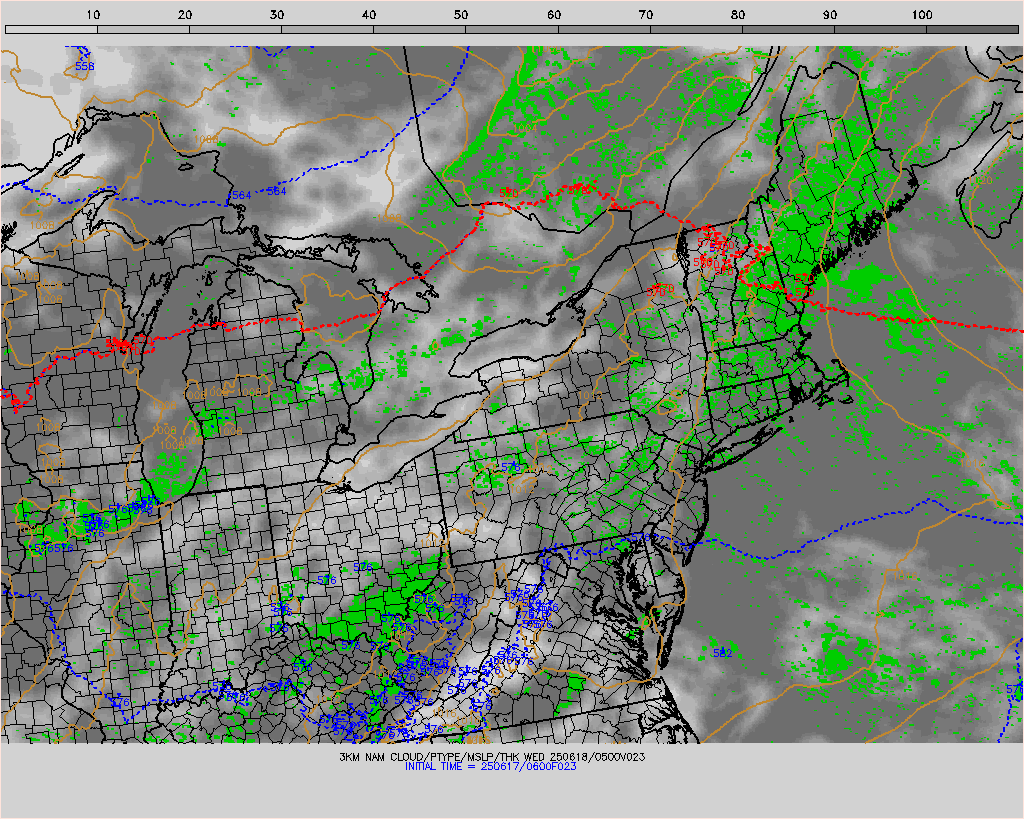
Task: Click the blue 558 thickness contour label
Action: coord(85,67)
